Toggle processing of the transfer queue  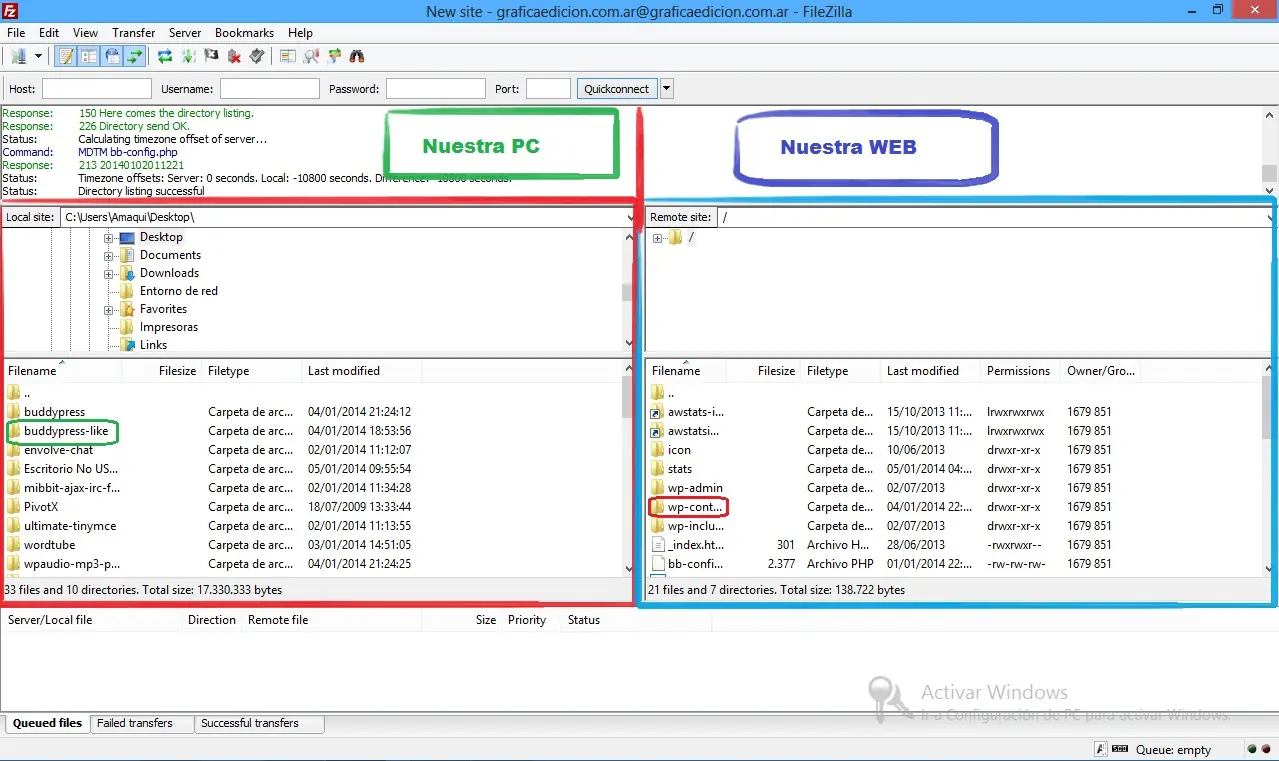(x=188, y=57)
